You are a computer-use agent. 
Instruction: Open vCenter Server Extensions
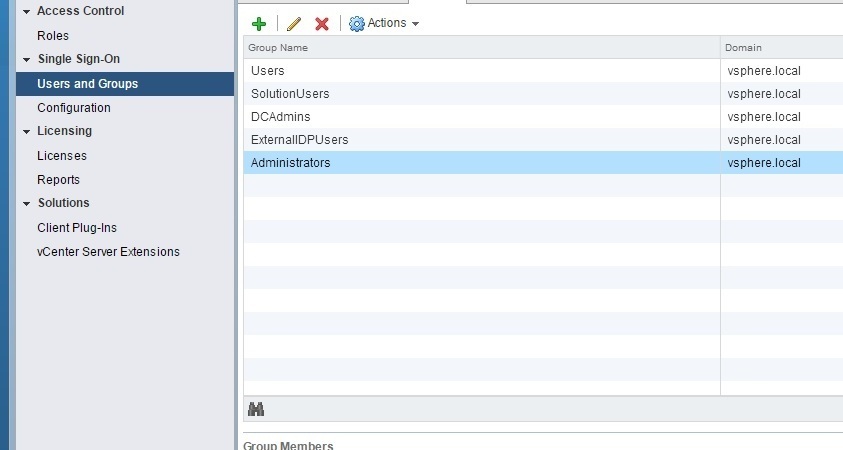click(108, 252)
